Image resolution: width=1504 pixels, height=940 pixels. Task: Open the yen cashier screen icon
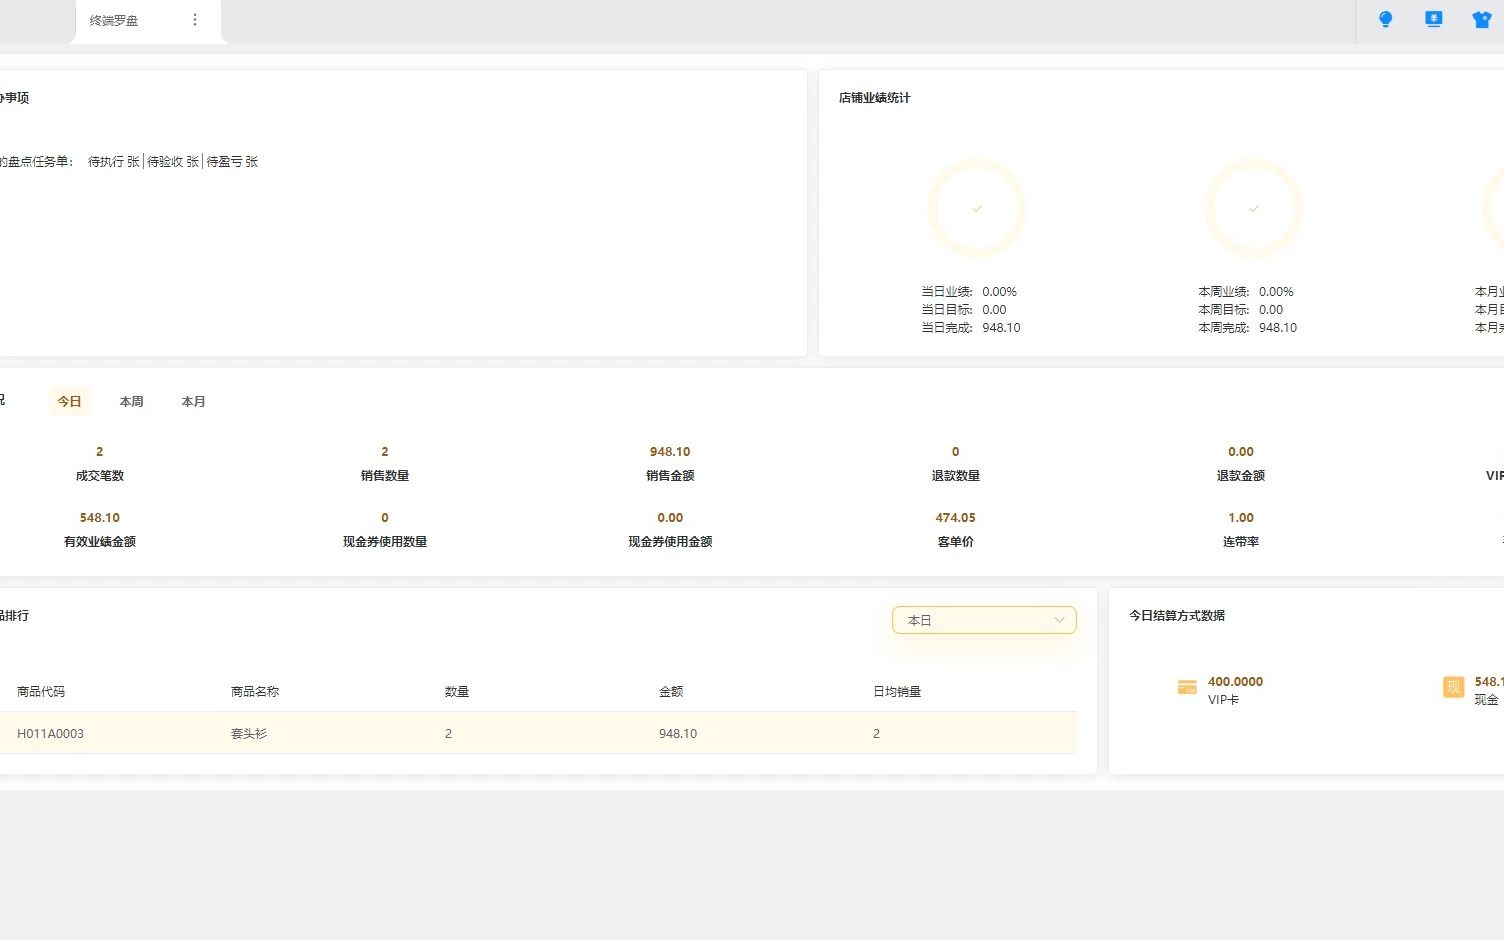pyautogui.click(x=1433, y=19)
